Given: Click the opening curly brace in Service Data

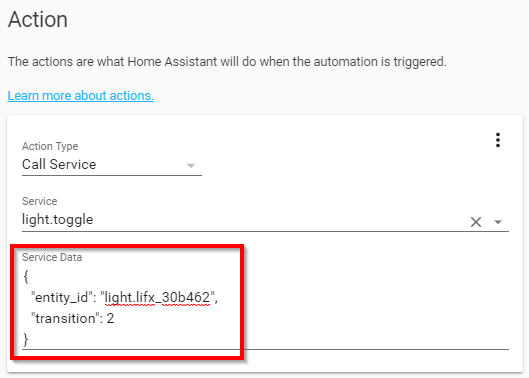Looking at the screenshot, I should coord(26,276).
